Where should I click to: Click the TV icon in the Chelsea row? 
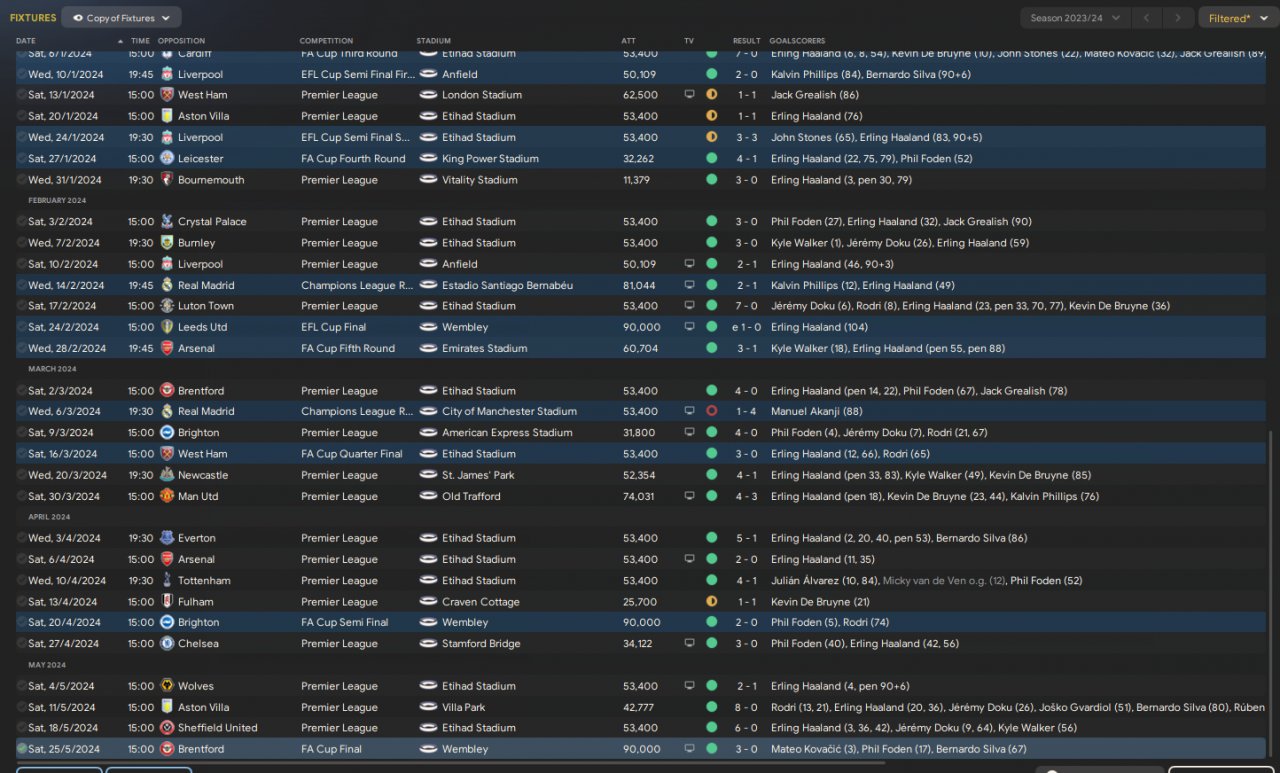tap(689, 644)
